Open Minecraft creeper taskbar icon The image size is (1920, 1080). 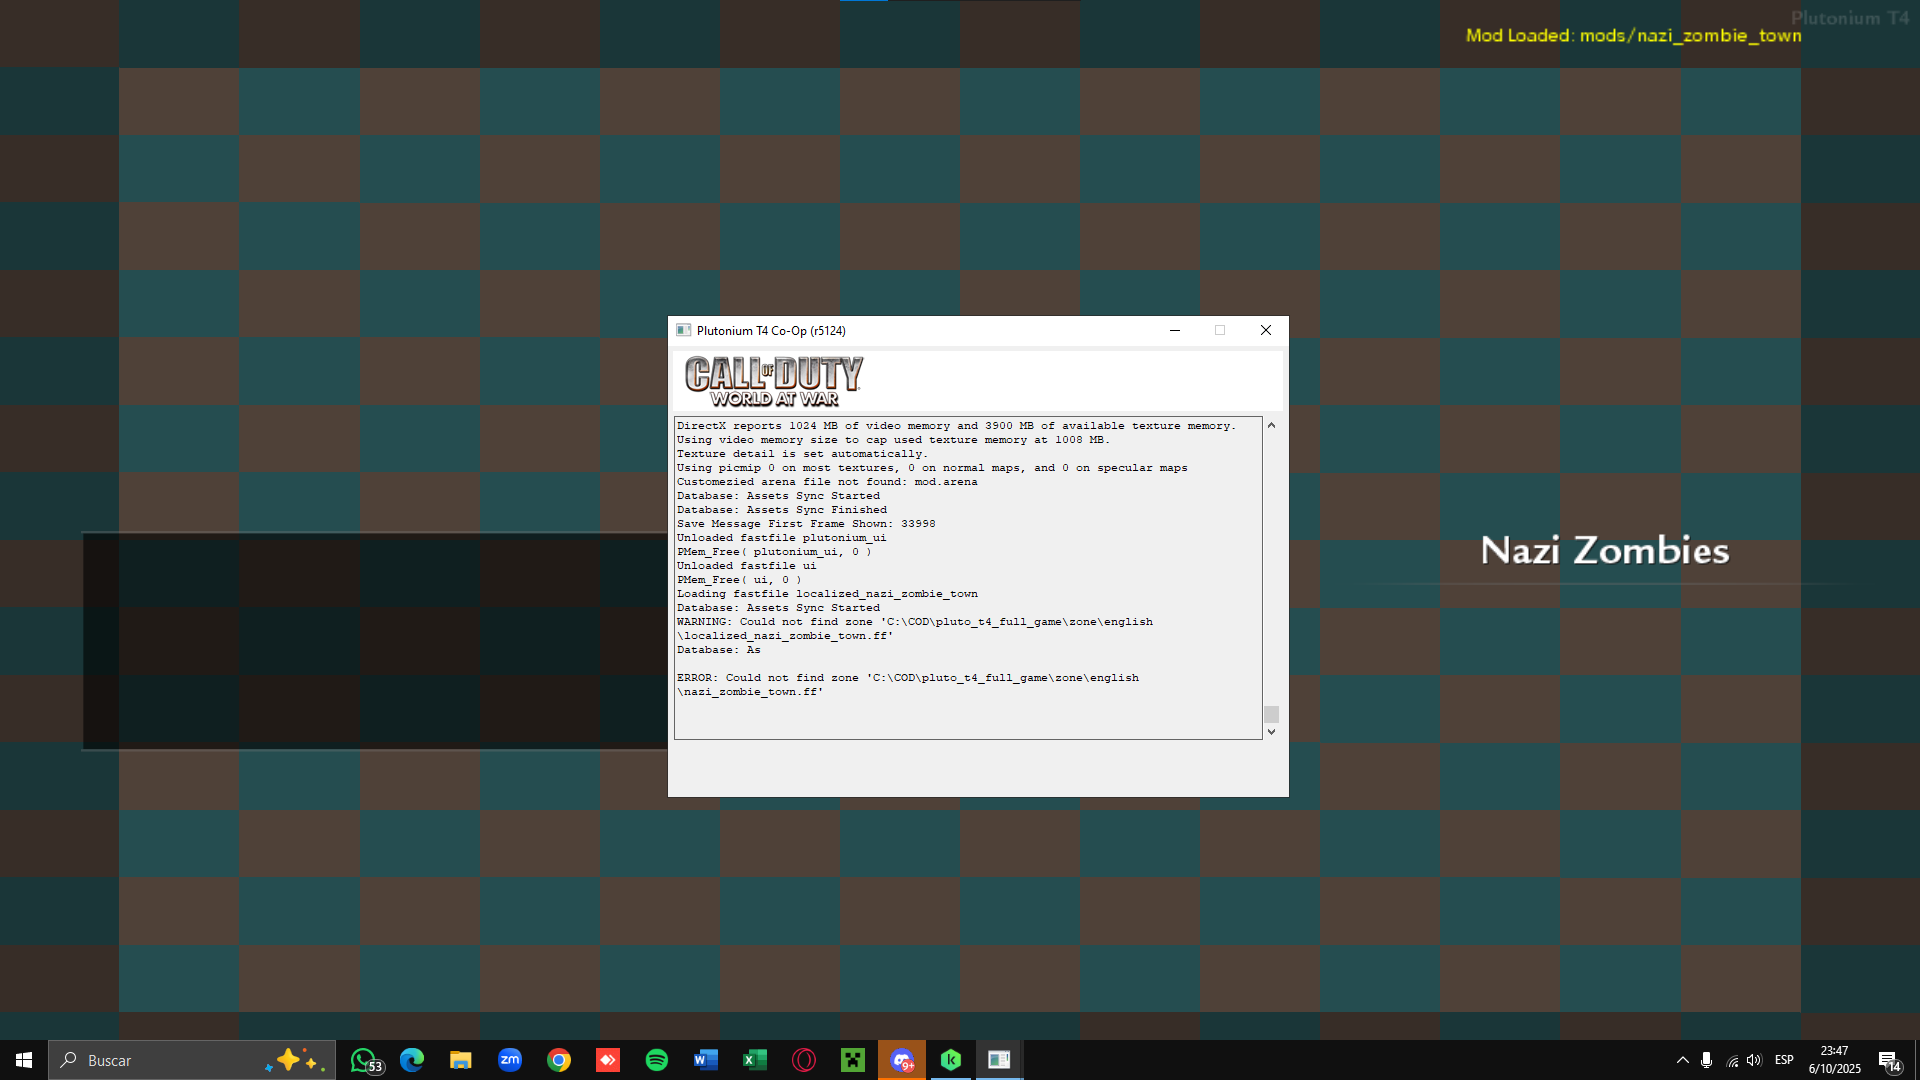pyautogui.click(x=853, y=1060)
